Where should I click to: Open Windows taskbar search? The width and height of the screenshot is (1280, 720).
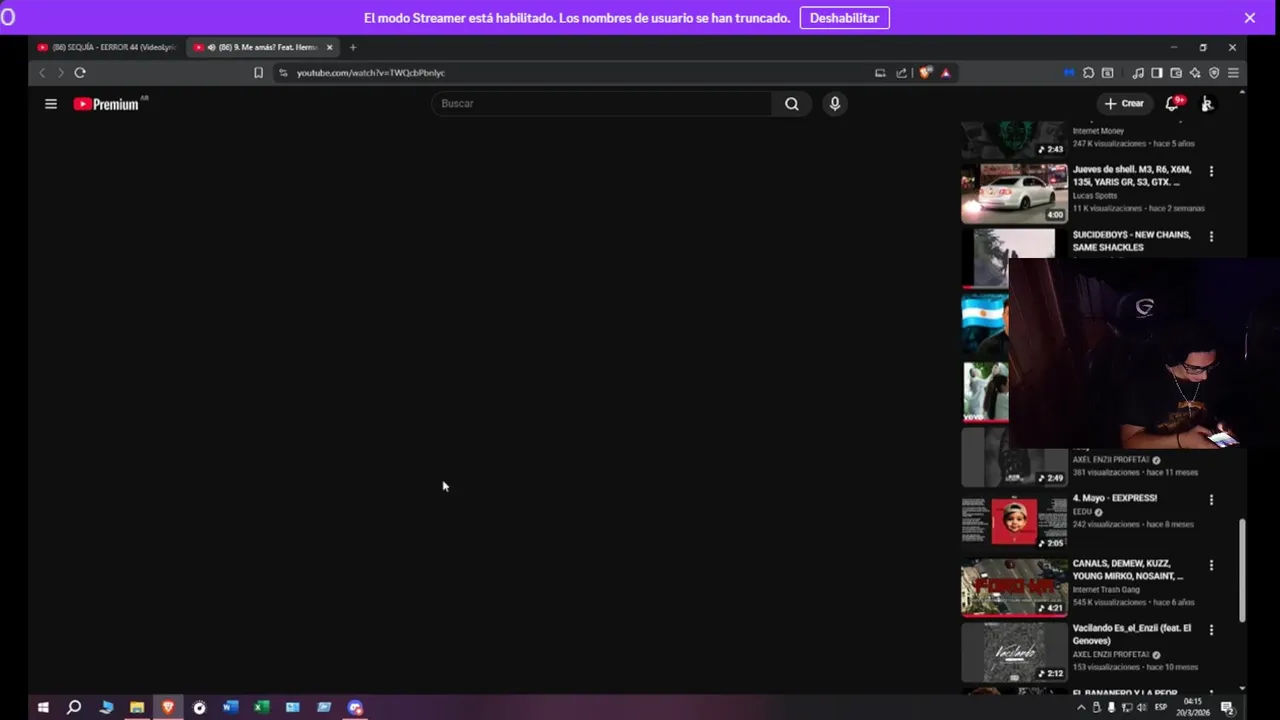coord(74,708)
